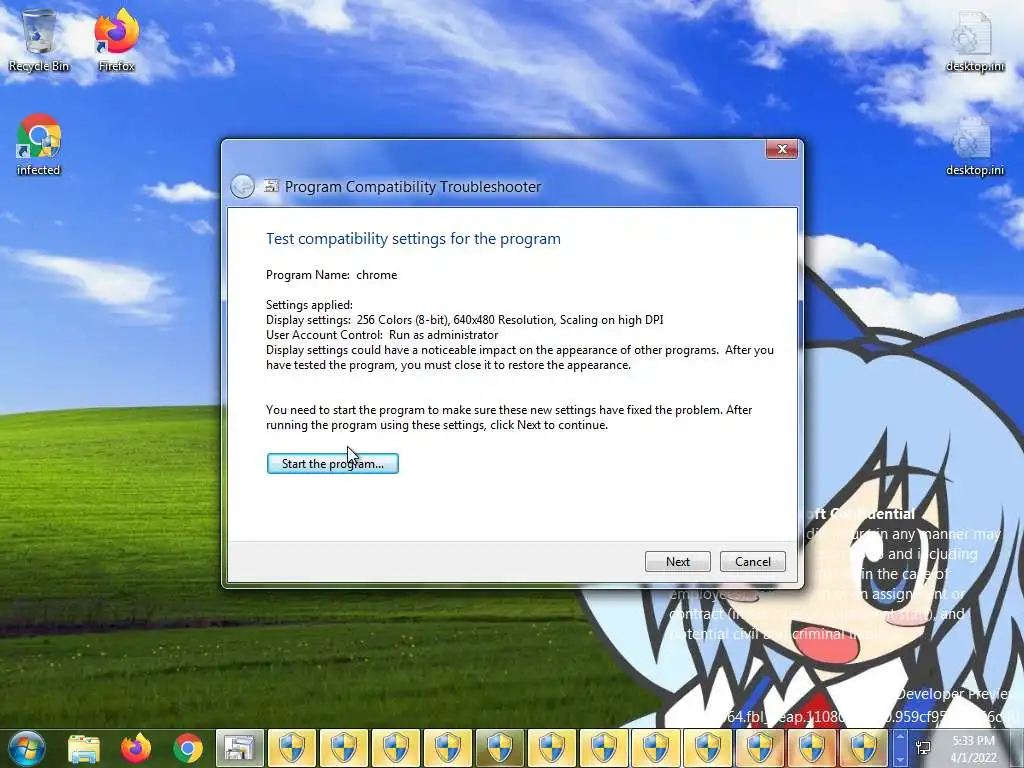Click the heading Test compatibility settings for the program

point(413,238)
